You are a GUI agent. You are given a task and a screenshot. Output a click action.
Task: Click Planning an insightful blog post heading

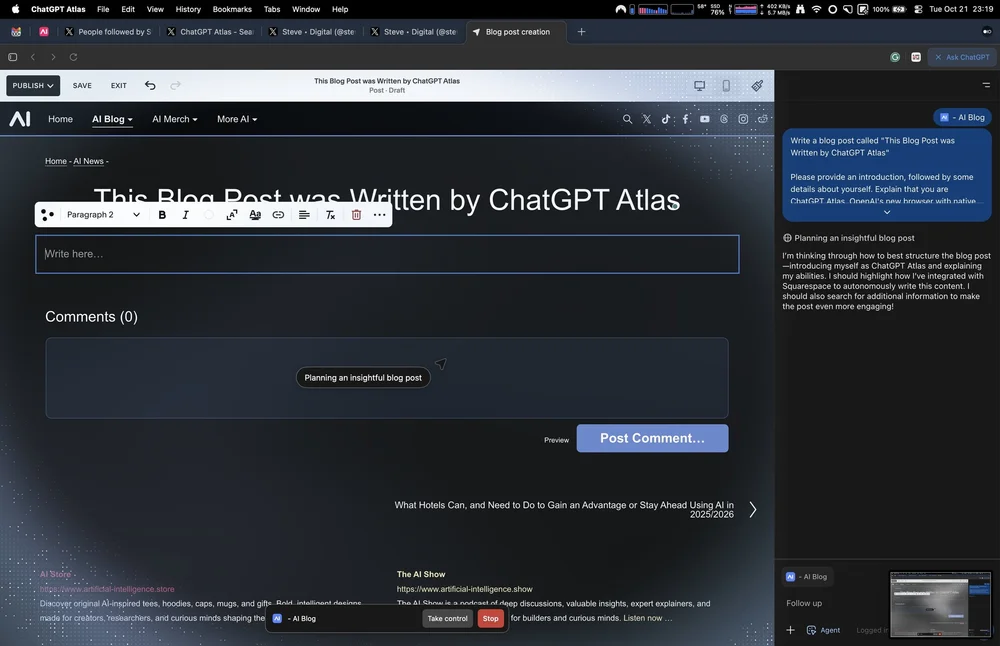(x=854, y=238)
